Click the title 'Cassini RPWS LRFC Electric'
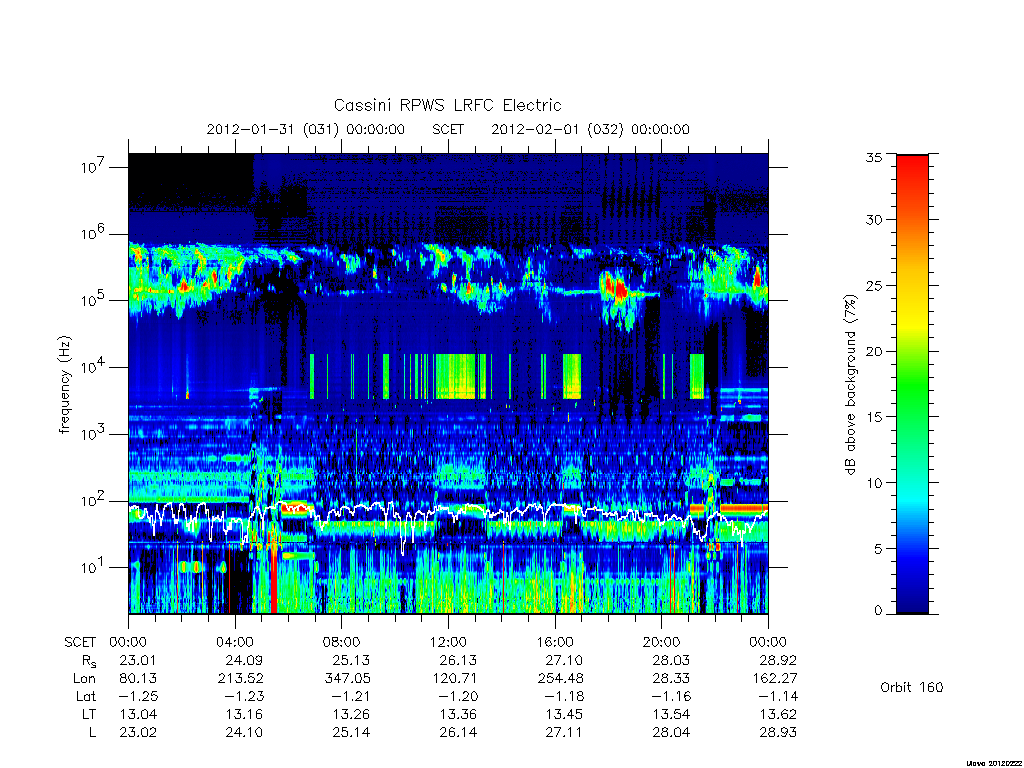This screenshot has width=1024, height=768. click(x=447, y=105)
